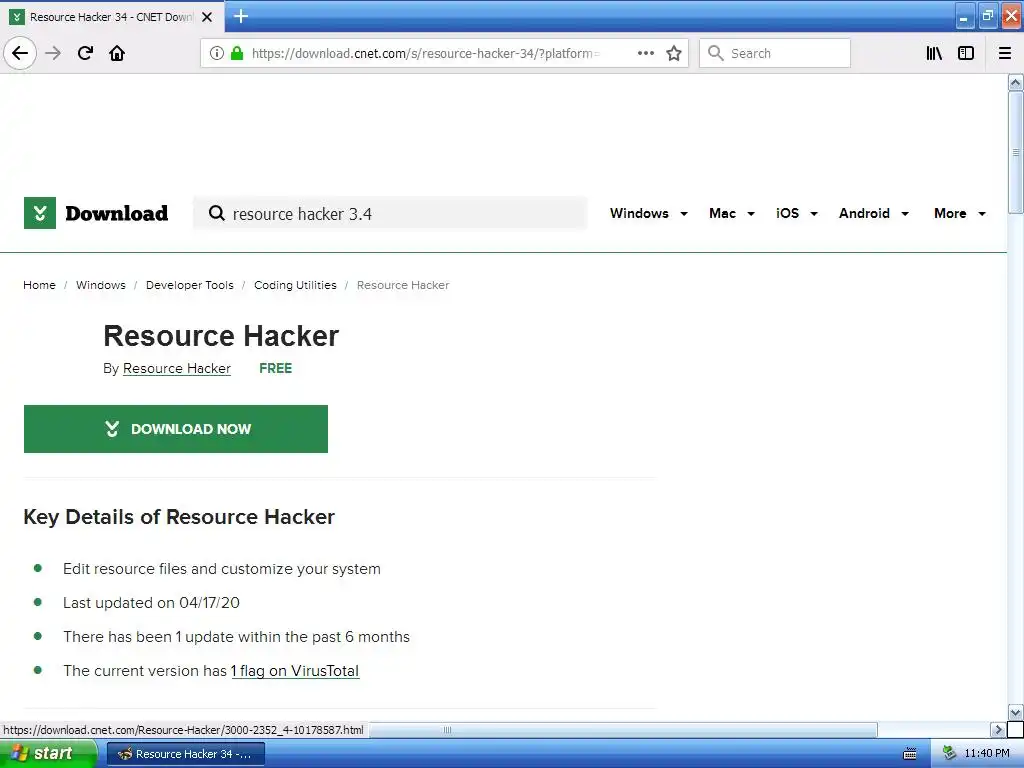Open the Windows XP start button
The image size is (1024, 768).
[48, 754]
